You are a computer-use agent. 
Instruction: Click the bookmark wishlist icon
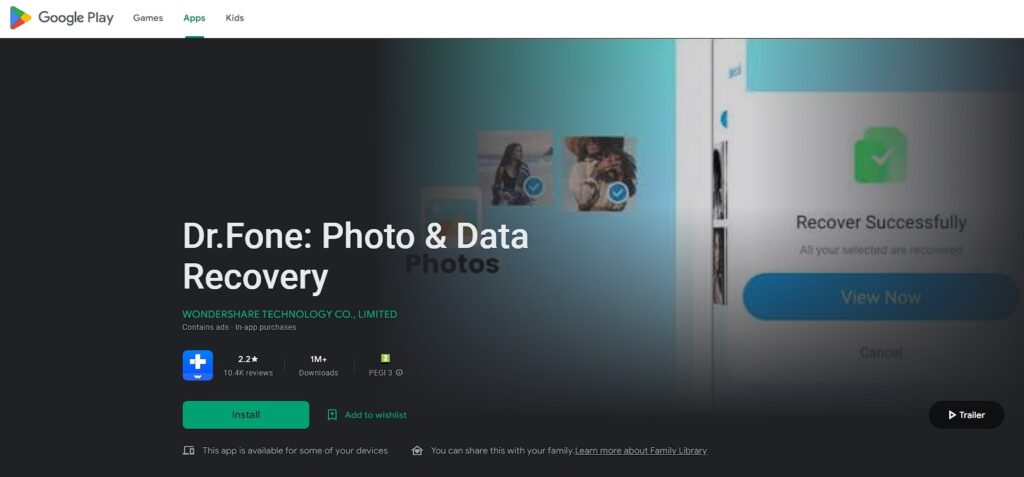pos(332,415)
